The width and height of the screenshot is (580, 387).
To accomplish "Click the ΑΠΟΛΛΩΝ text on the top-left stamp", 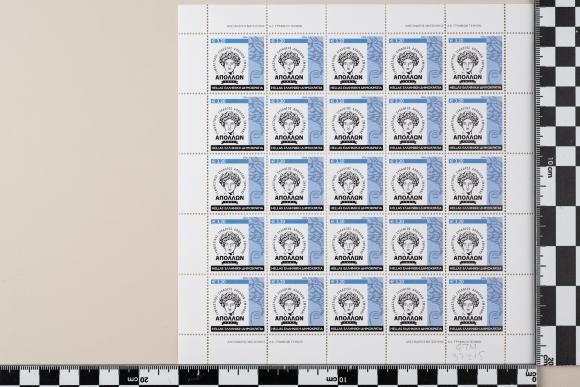I will click(x=230, y=77).
